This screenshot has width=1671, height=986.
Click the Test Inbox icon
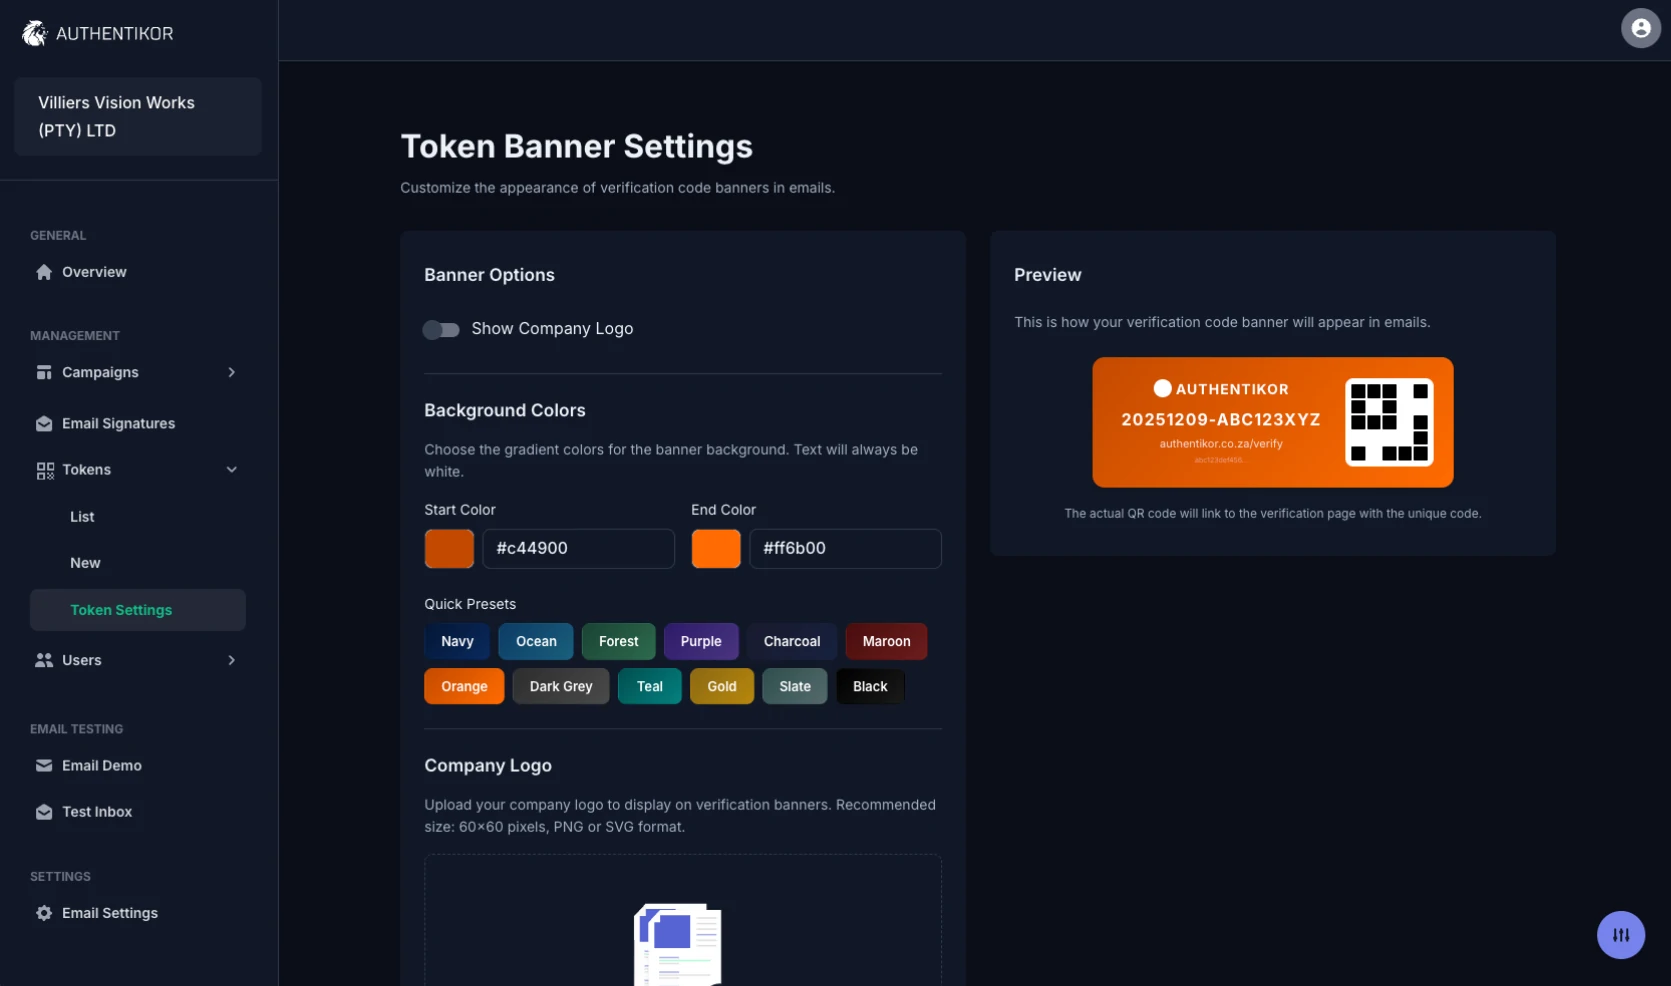44,811
